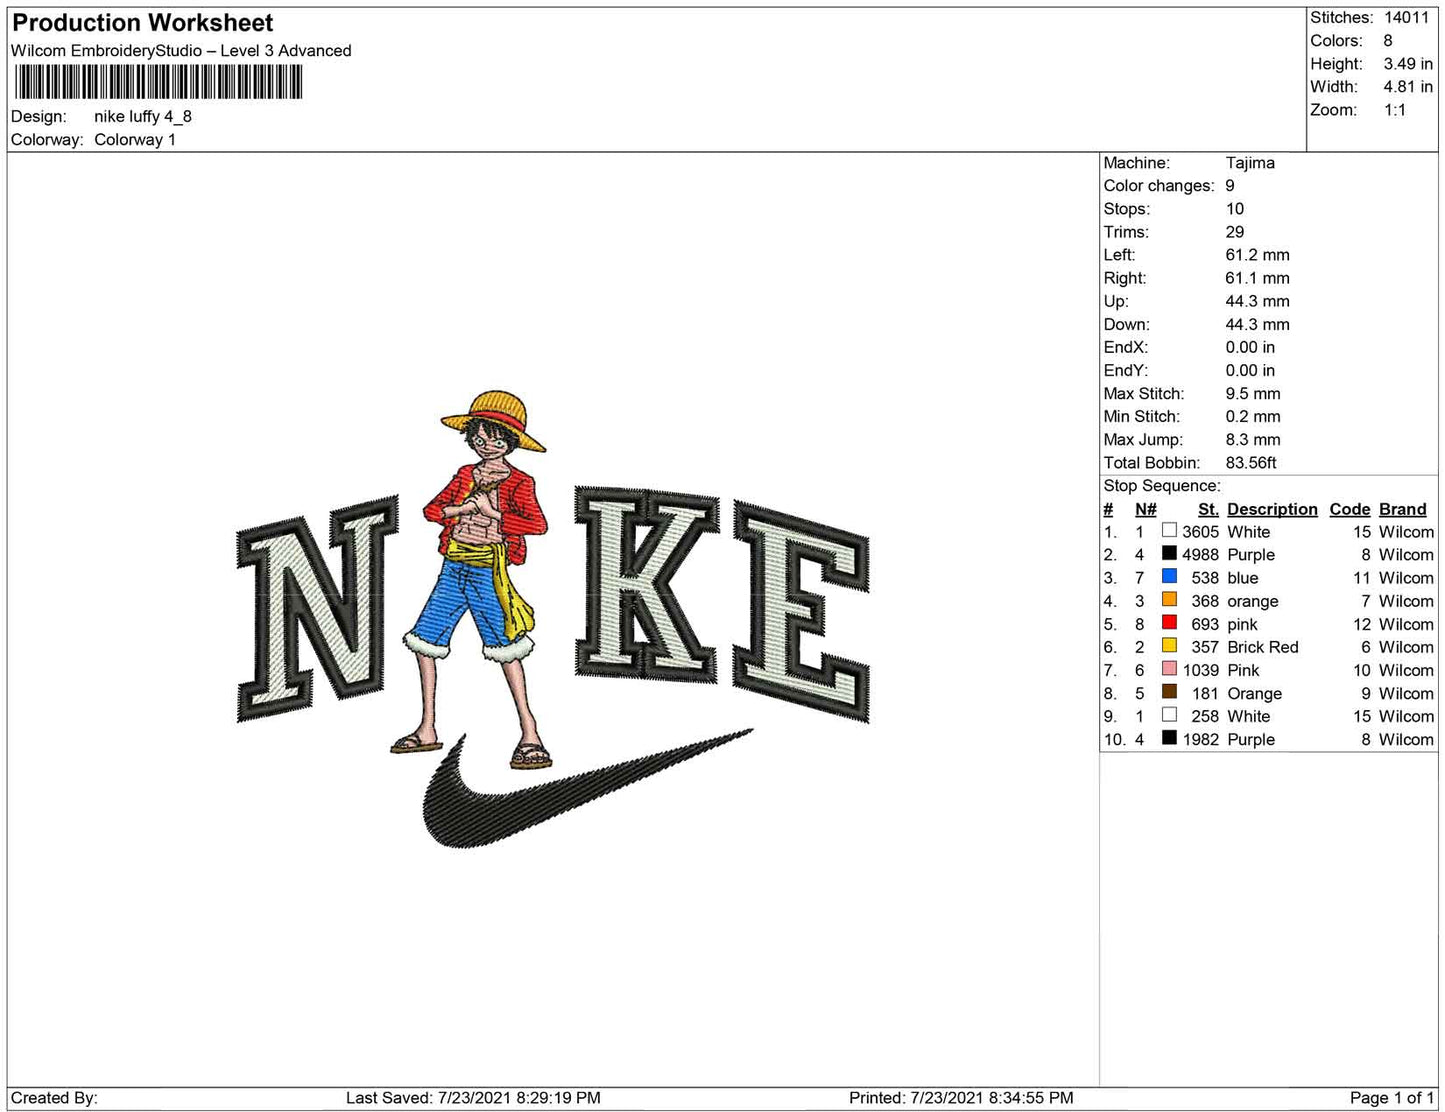This screenshot has width=1445, height=1112.
Task: Select the black swatch beside stitch count 1982
Action: (1169, 738)
